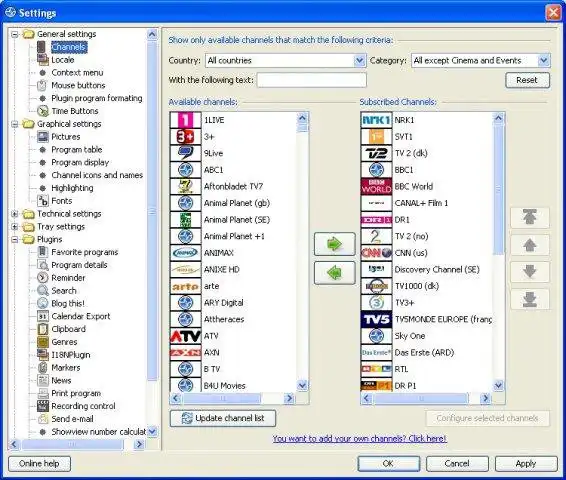Image resolution: width=566 pixels, height=480 pixels.
Task: Click the CNN (us) channel logo
Action: pyautogui.click(x=376, y=253)
